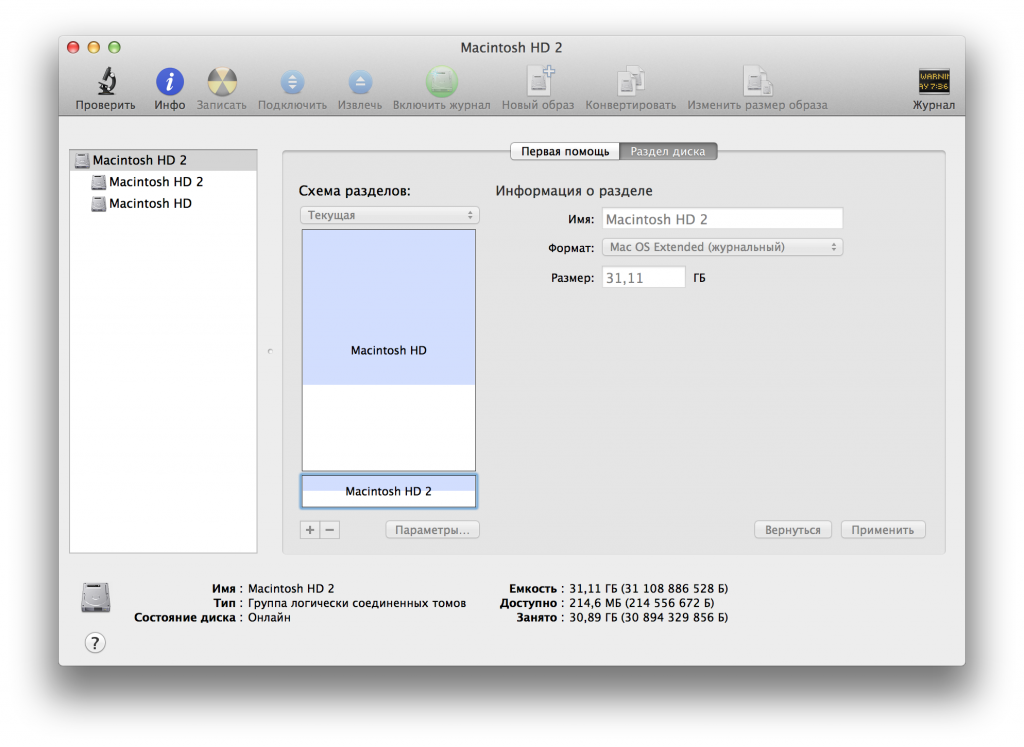1024x747 pixels.
Task: Click the Проверить microscope icon
Action: pos(105,82)
